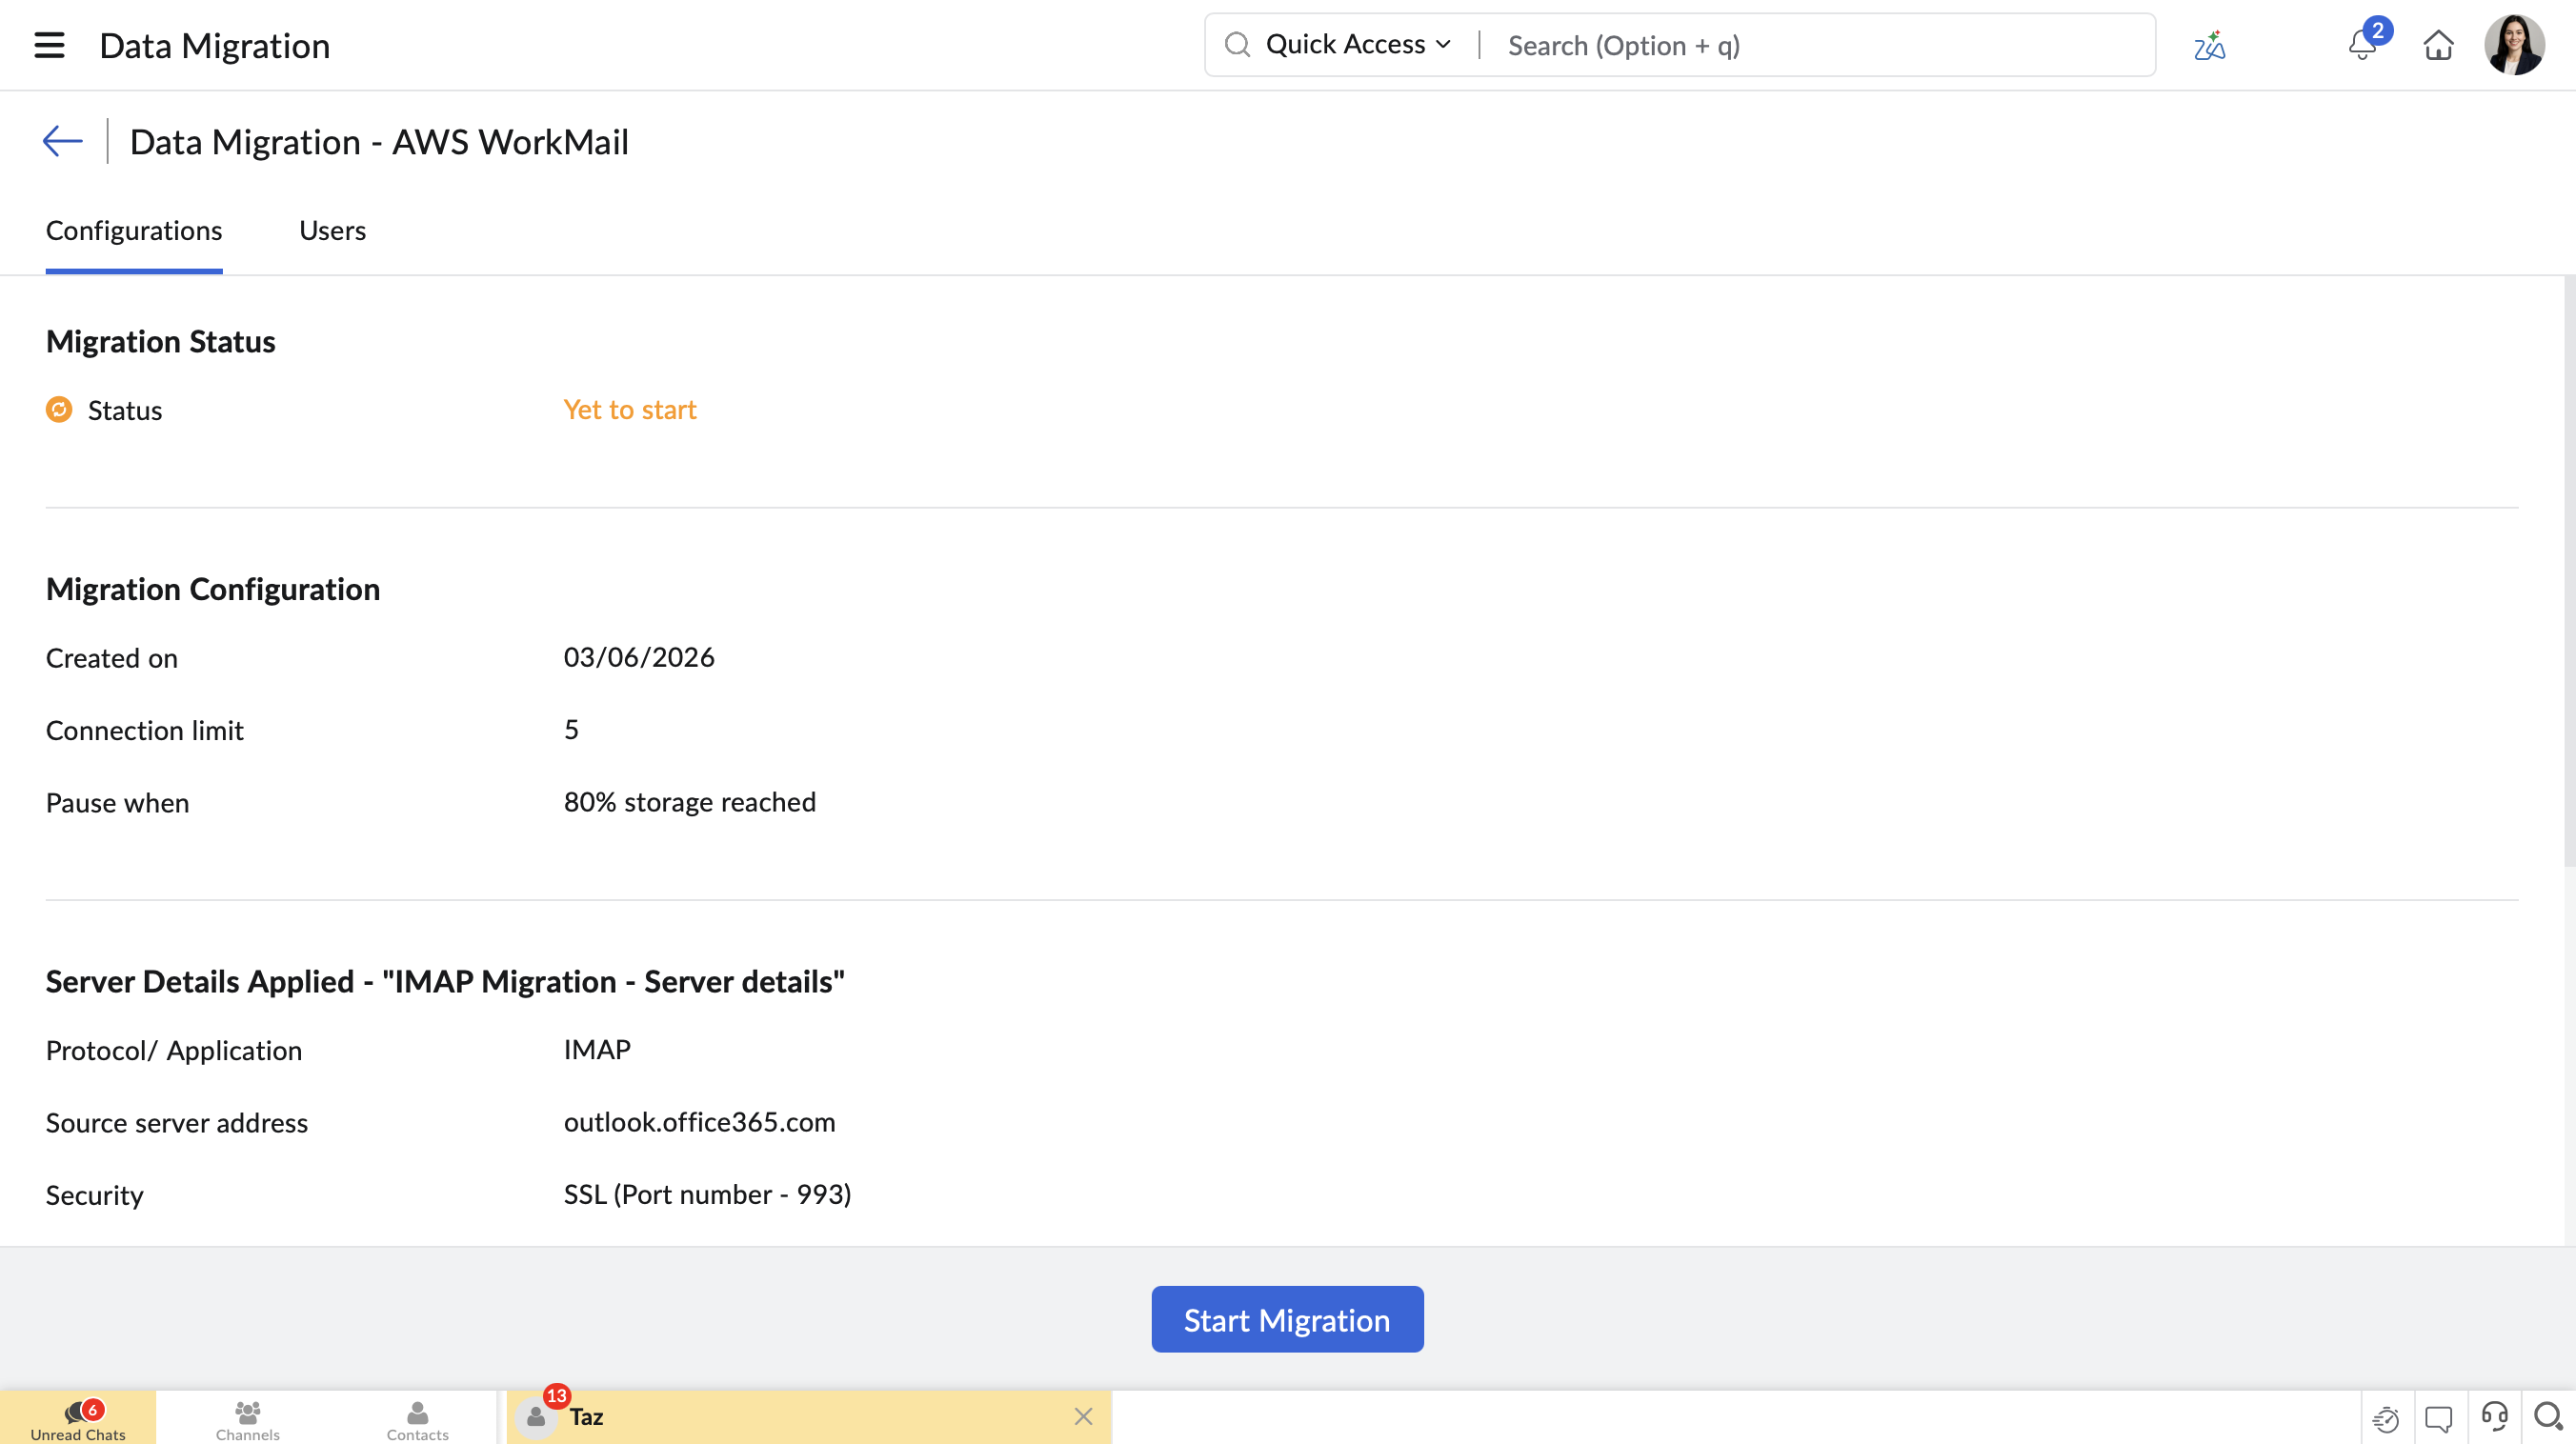
Task: Open Unread Chats in the chat bar
Action: [x=78, y=1418]
